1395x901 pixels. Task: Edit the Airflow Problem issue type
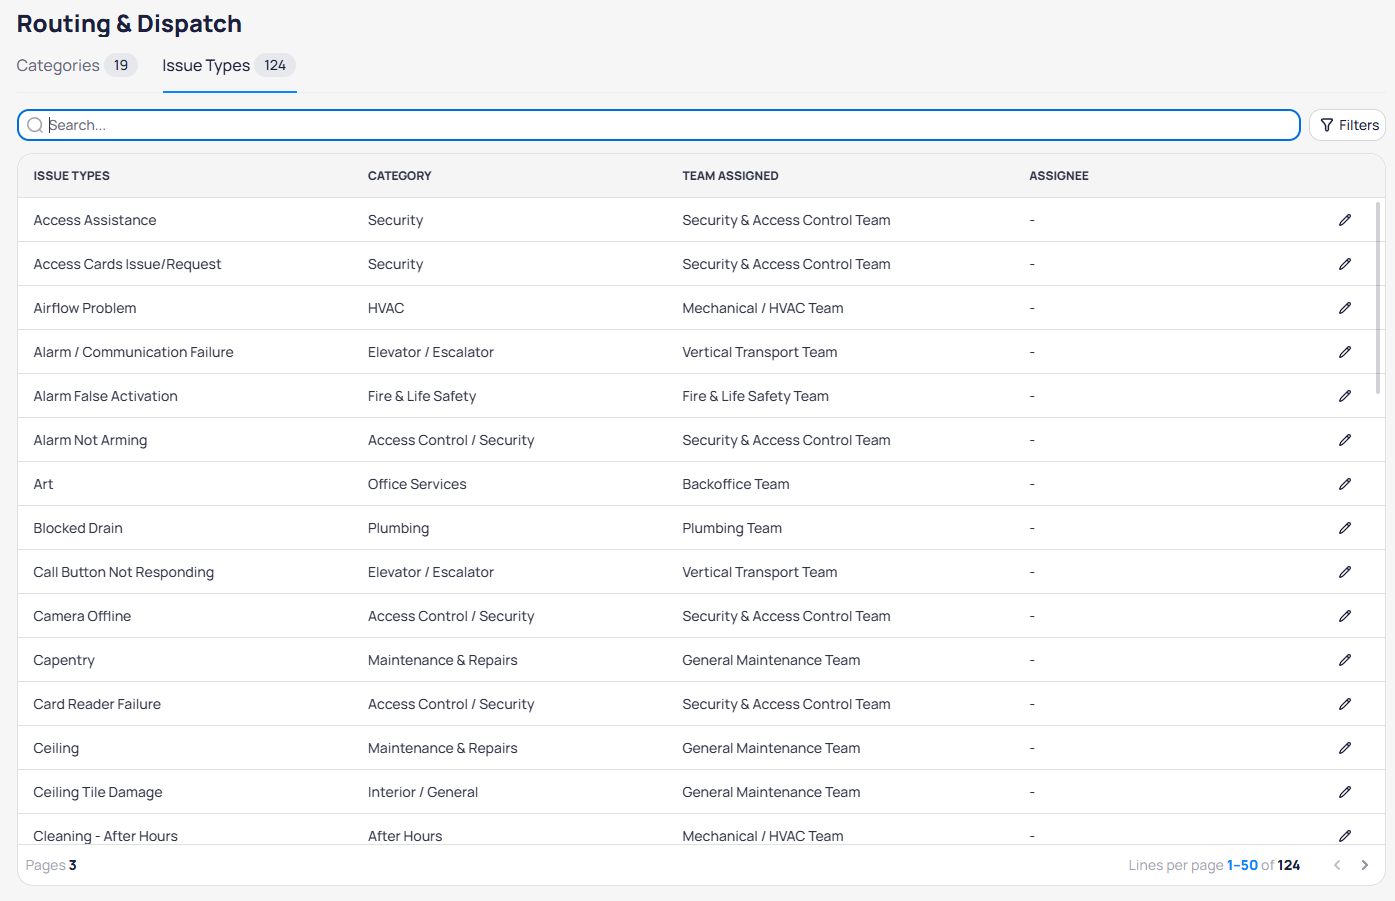[x=1344, y=308]
